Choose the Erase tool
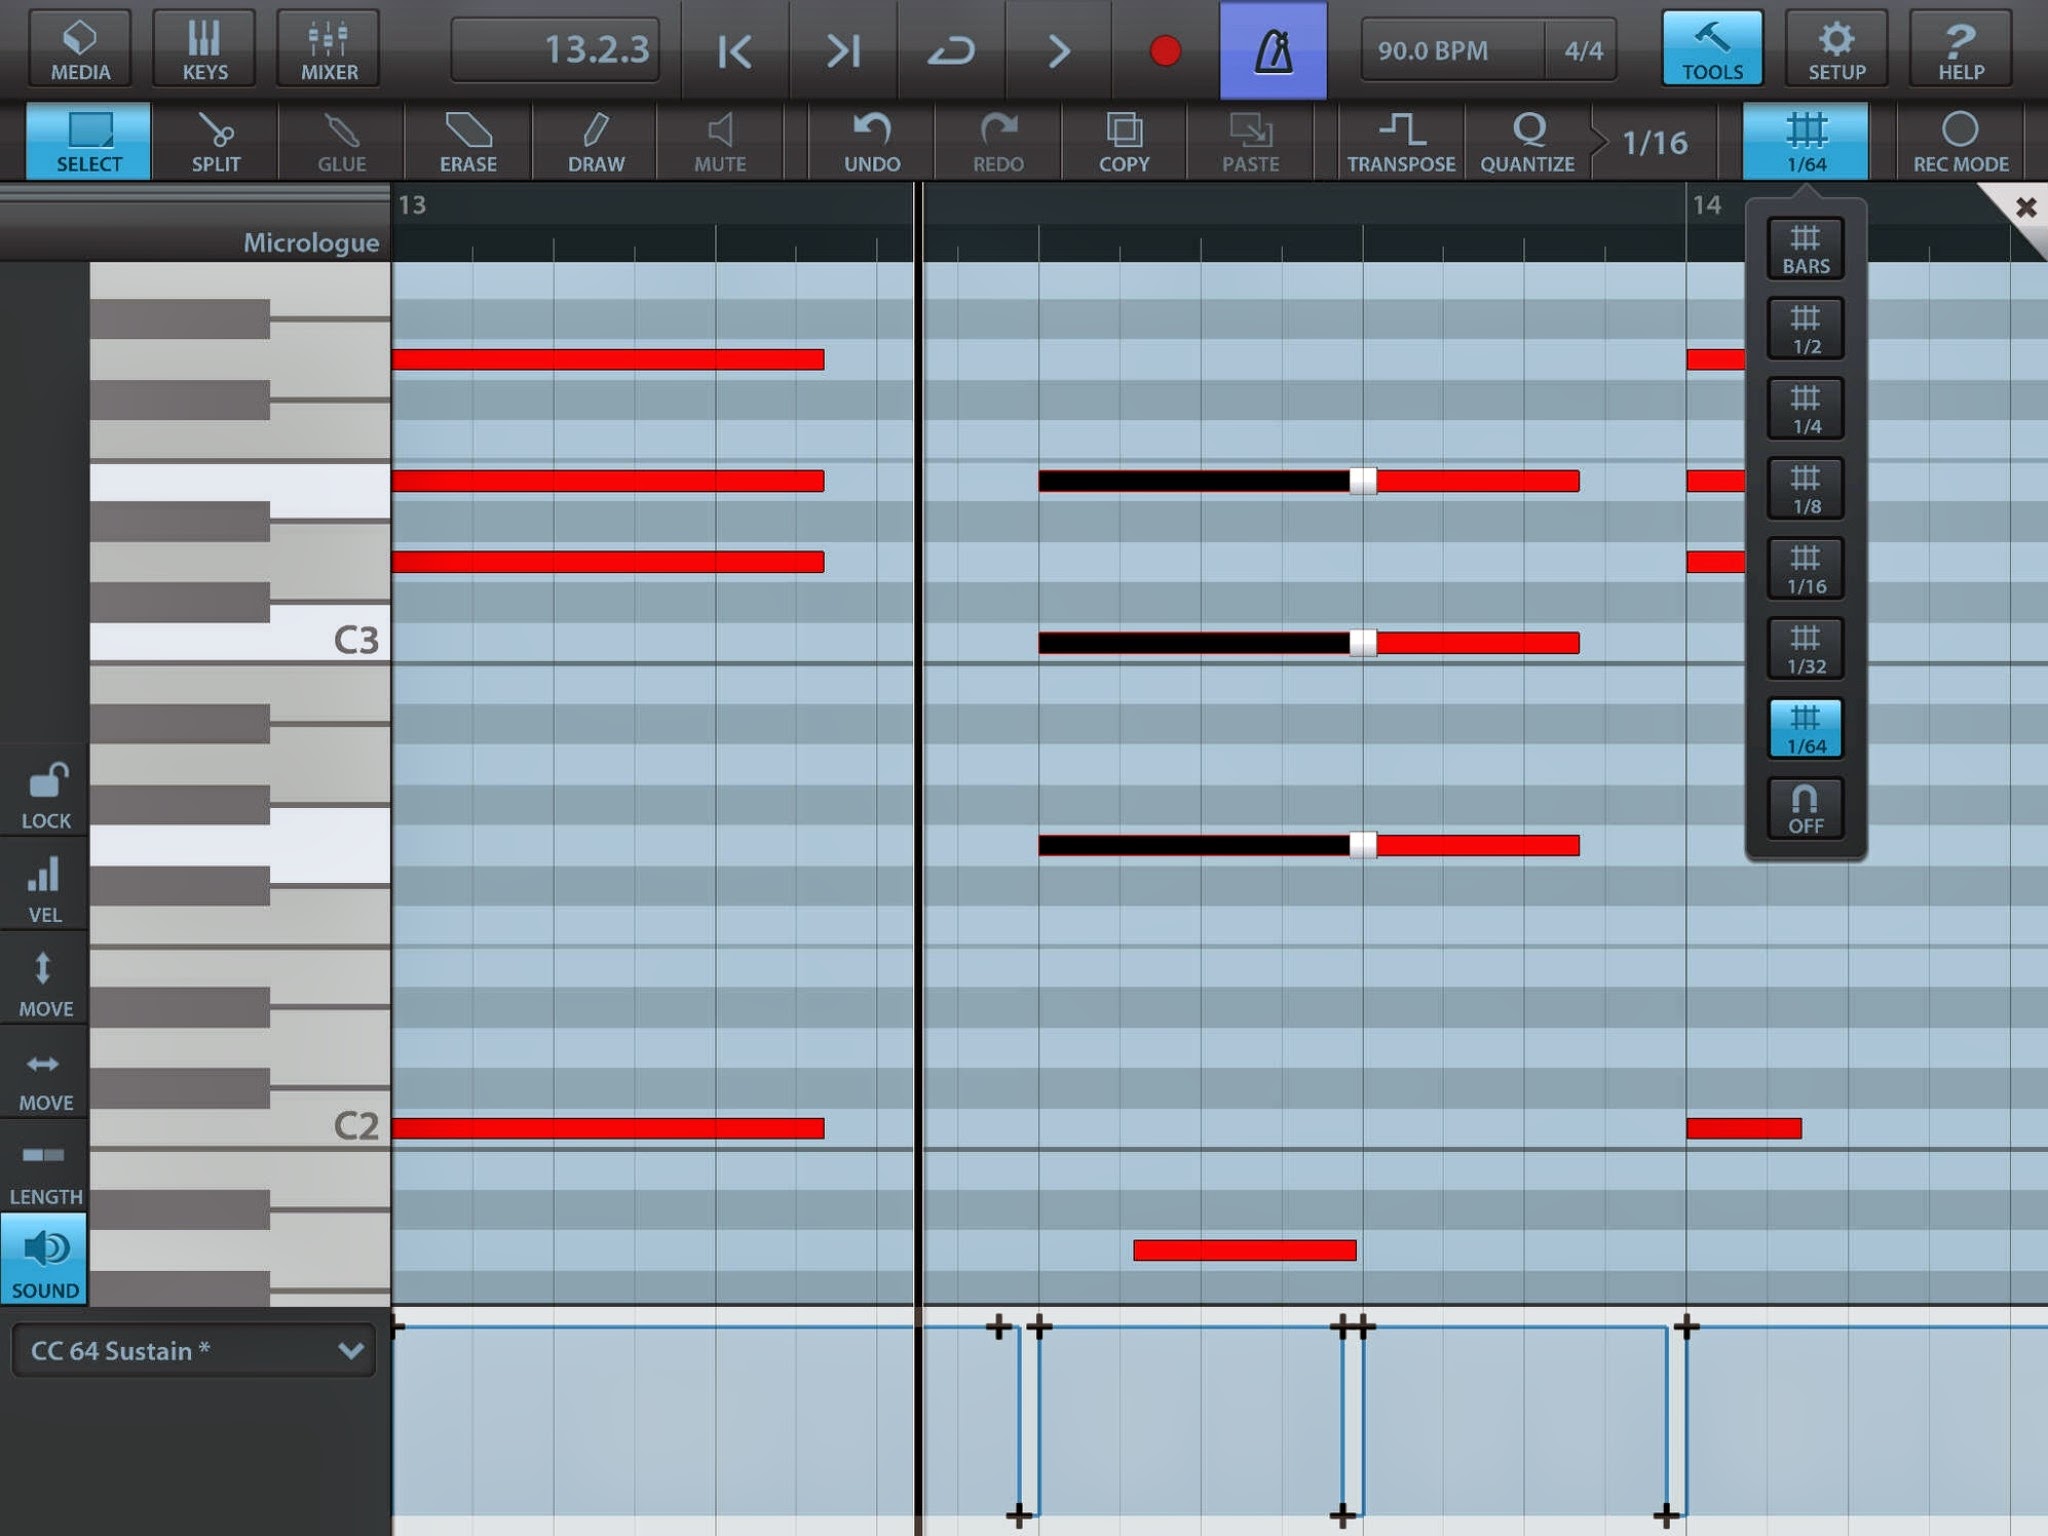2048x1536 pixels. pos(468,141)
